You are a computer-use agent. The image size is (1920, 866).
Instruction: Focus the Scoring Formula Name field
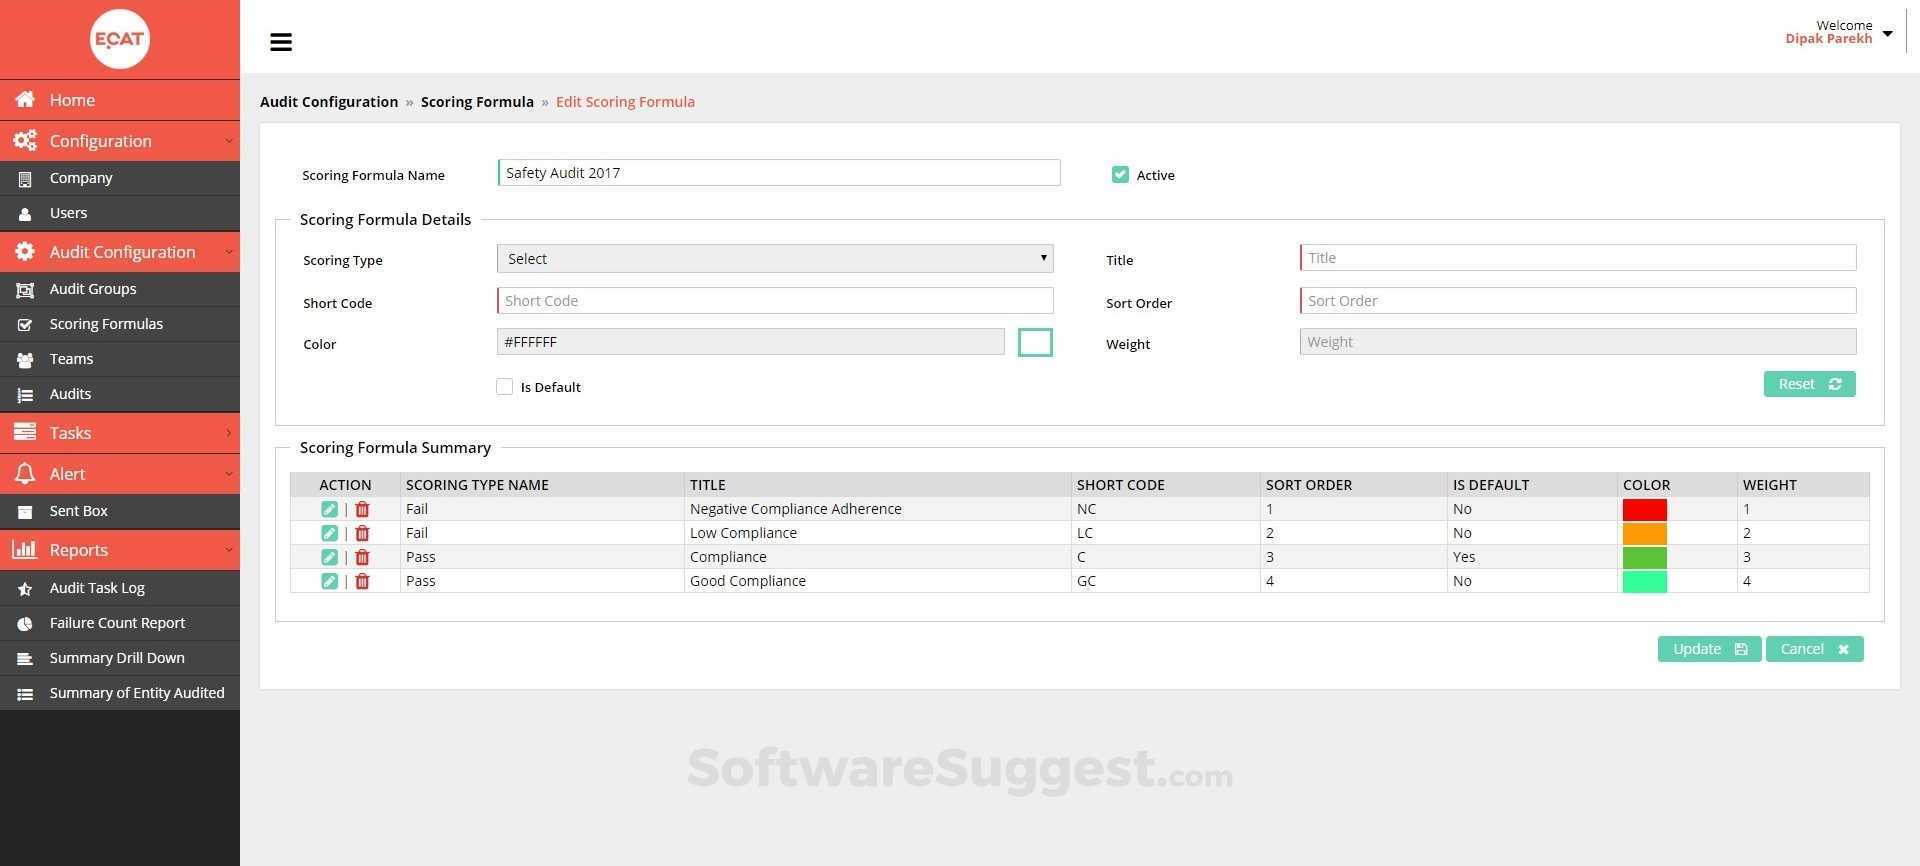pos(779,173)
